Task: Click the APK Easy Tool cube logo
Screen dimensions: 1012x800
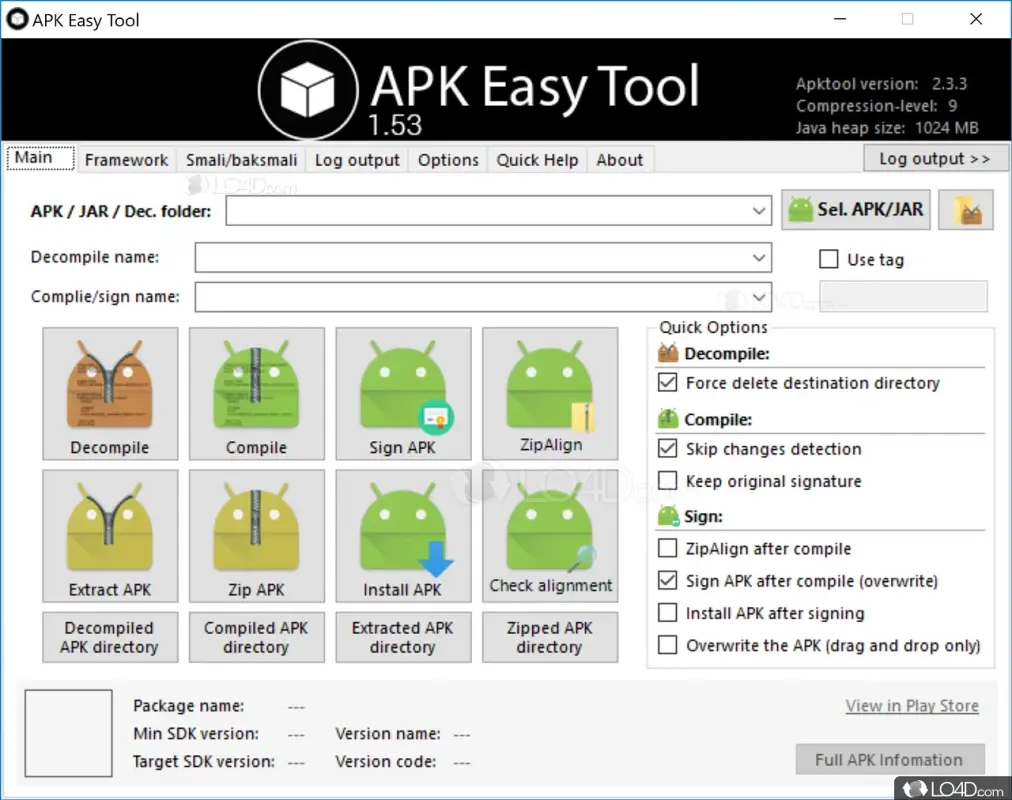Action: click(x=309, y=90)
